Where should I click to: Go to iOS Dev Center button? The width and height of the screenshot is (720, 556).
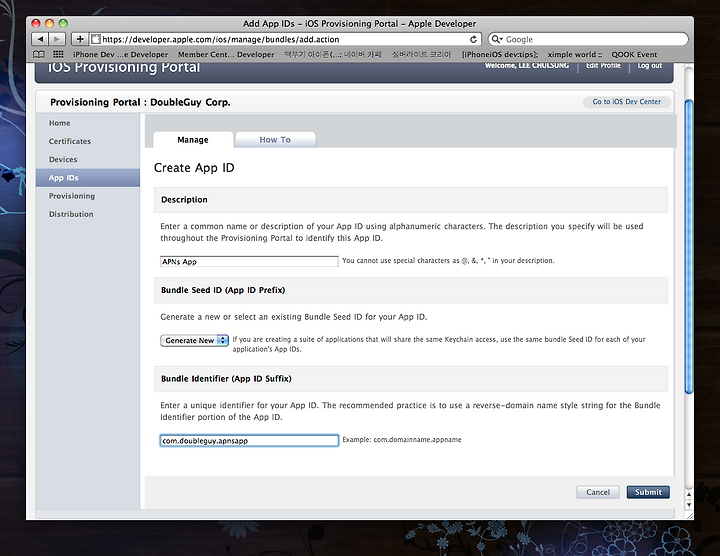click(626, 101)
